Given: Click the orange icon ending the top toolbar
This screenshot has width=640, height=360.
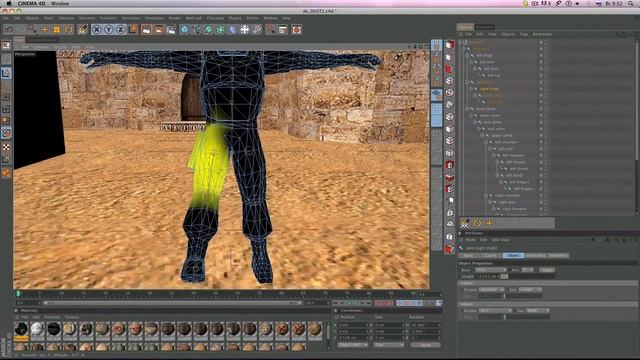Looking at the screenshot, I should click(x=296, y=29).
